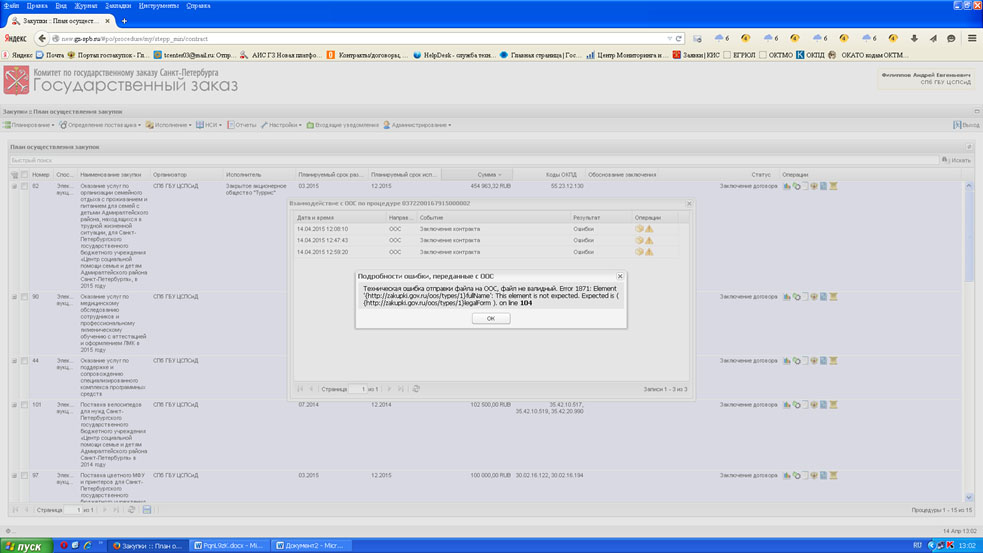Expand the row for procedure number 90
Viewport: 983px width, 553px height.
click(x=14, y=297)
